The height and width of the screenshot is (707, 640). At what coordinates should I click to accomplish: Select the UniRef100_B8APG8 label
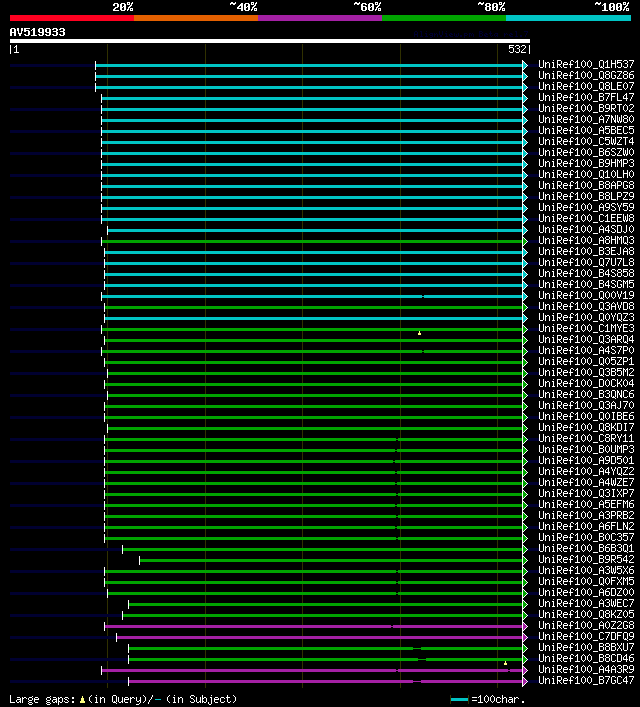(586, 185)
